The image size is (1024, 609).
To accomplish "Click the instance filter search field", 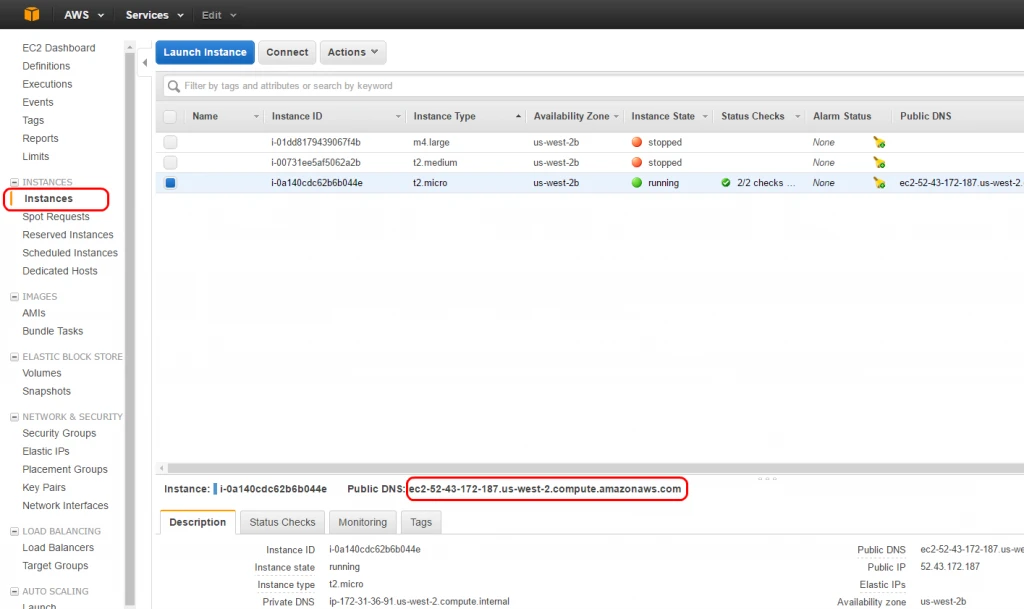I will click(x=400, y=87).
